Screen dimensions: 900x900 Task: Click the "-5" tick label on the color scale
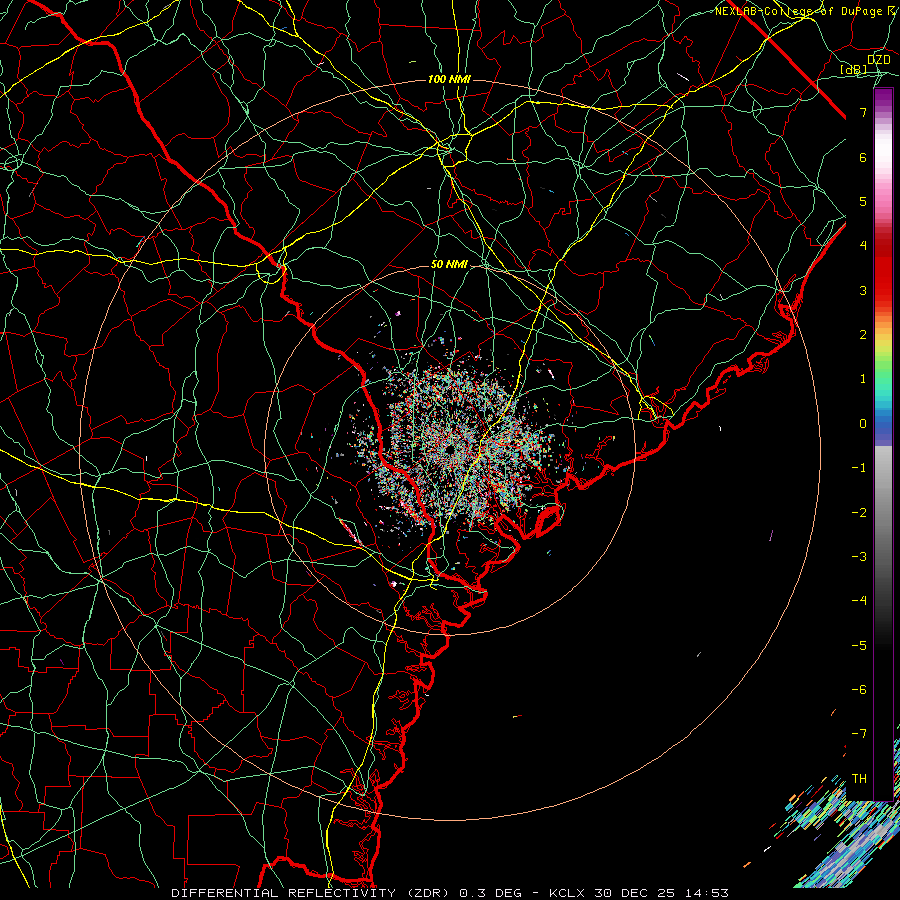pyautogui.click(x=859, y=646)
